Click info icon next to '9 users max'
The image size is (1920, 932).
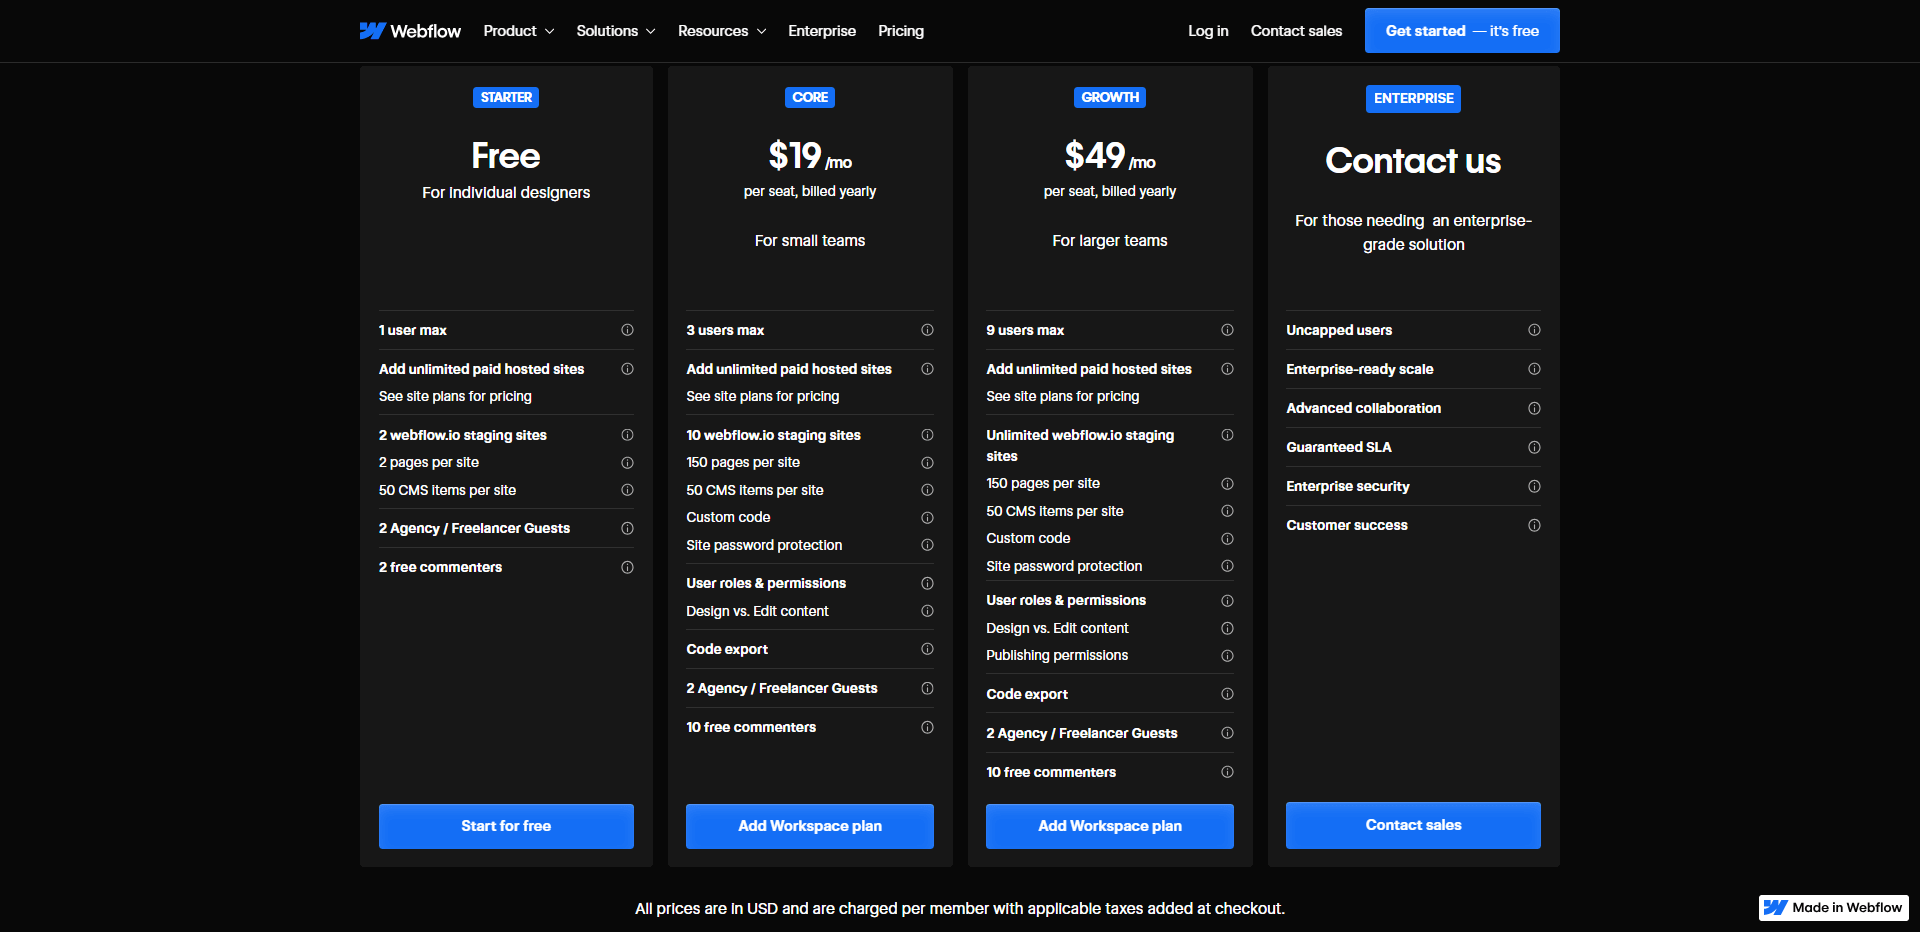pyautogui.click(x=1227, y=330)
